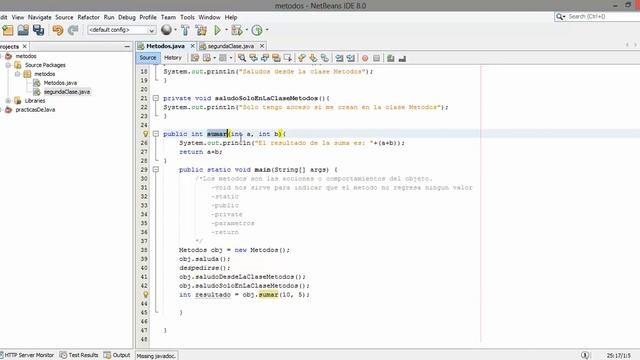The height and width of the screenshot is (360, 640).
Task: Open the Test Results panel button
Action: [x=79, y=355]
